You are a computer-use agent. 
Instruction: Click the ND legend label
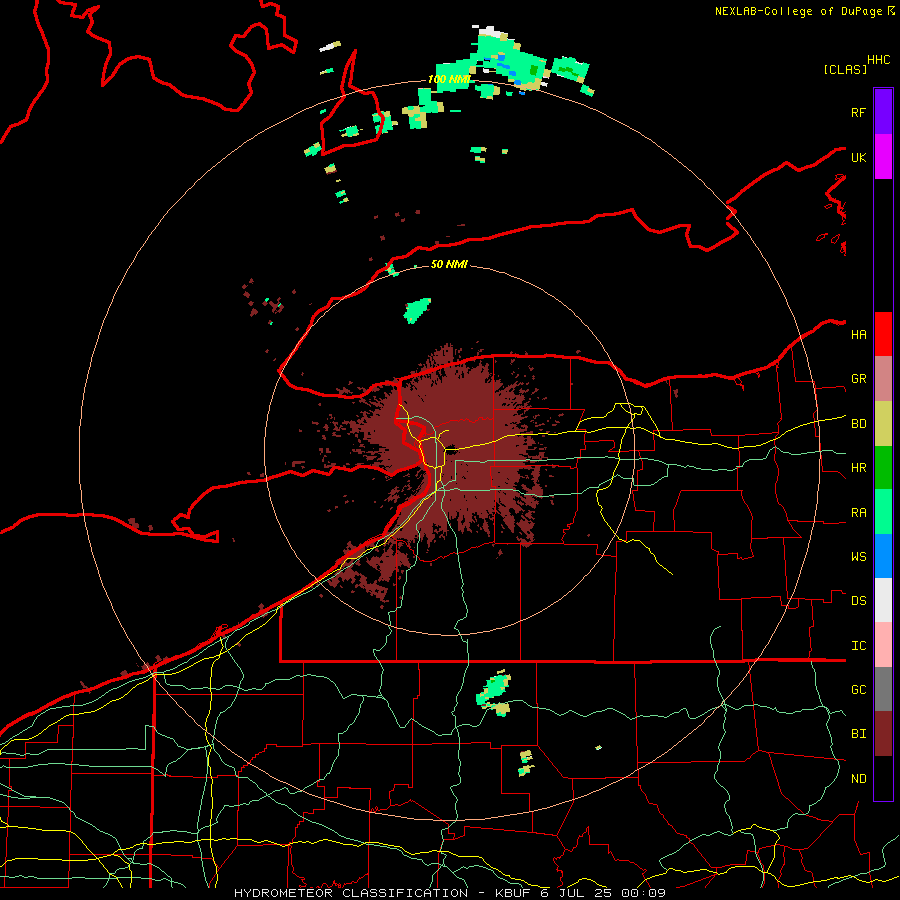pos(858,779)
